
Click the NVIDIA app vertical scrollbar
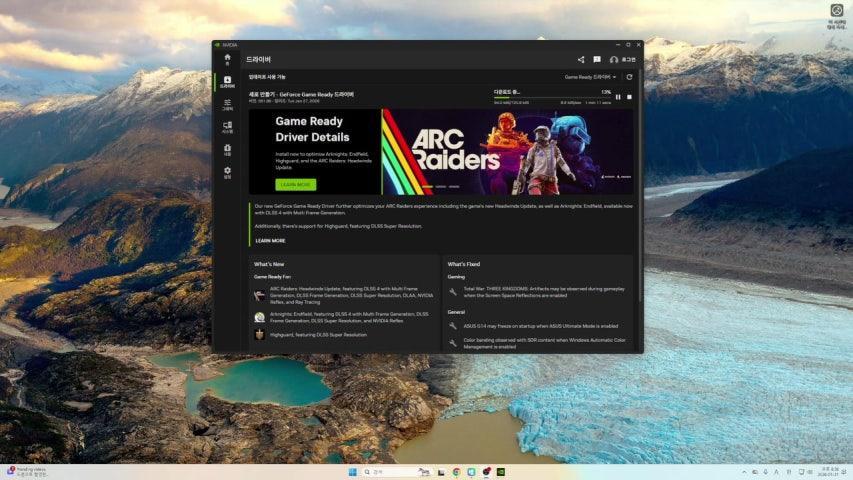coord(640,185)
